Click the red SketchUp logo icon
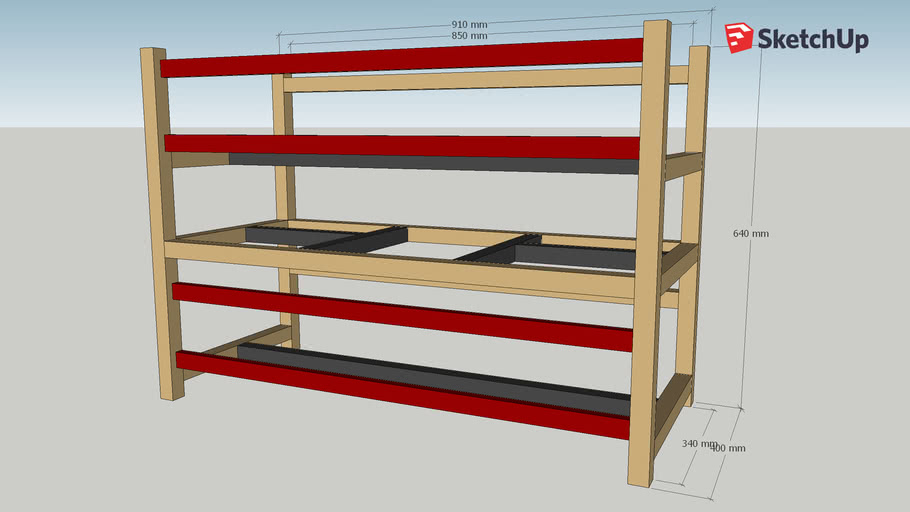The height and width of the screenshot is (512, 910). point(739,37)
